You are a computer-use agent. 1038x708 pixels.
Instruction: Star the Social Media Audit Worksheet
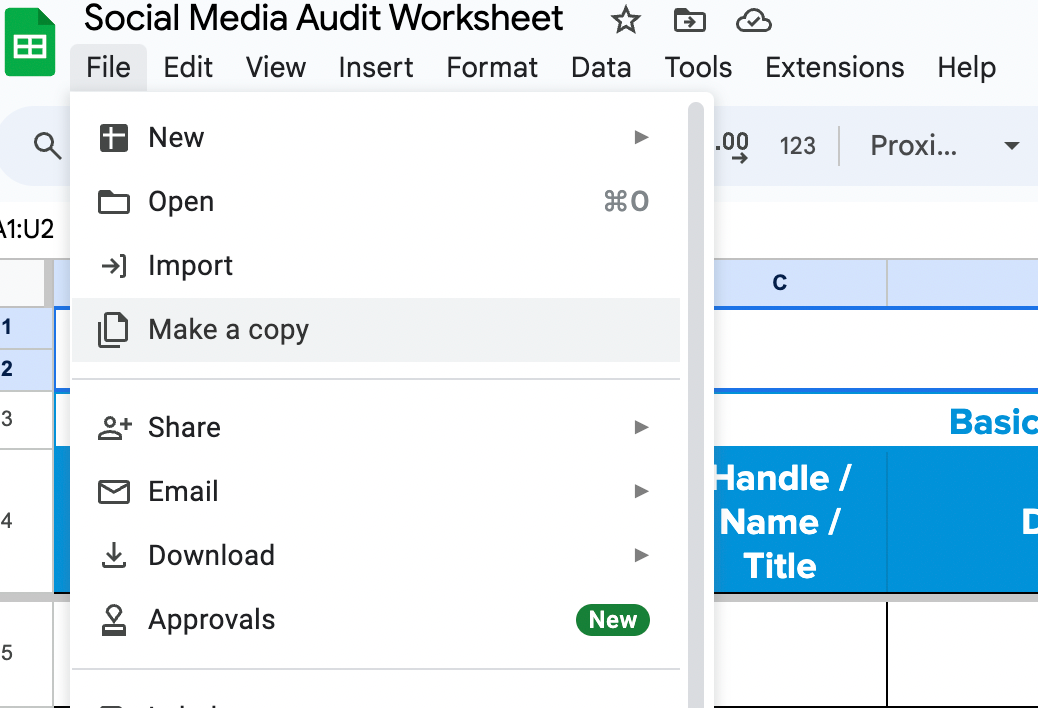[626, 20]
